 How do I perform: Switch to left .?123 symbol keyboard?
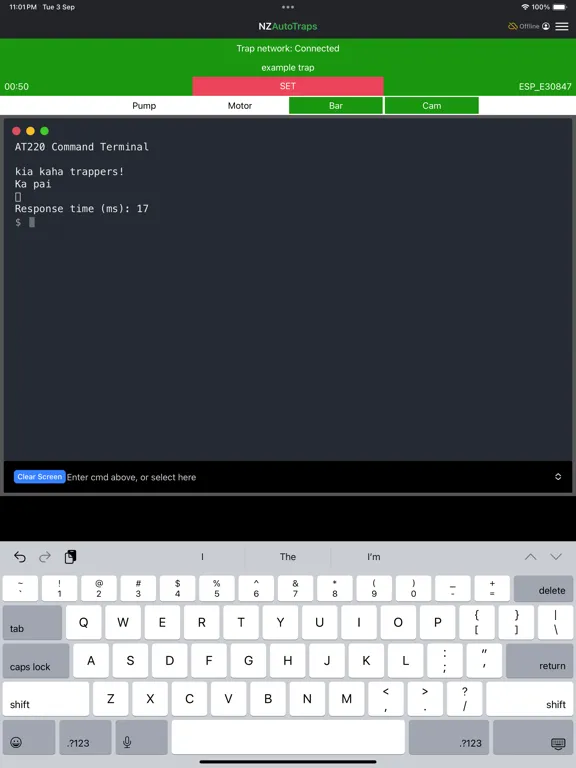click(x=85, y=737)
